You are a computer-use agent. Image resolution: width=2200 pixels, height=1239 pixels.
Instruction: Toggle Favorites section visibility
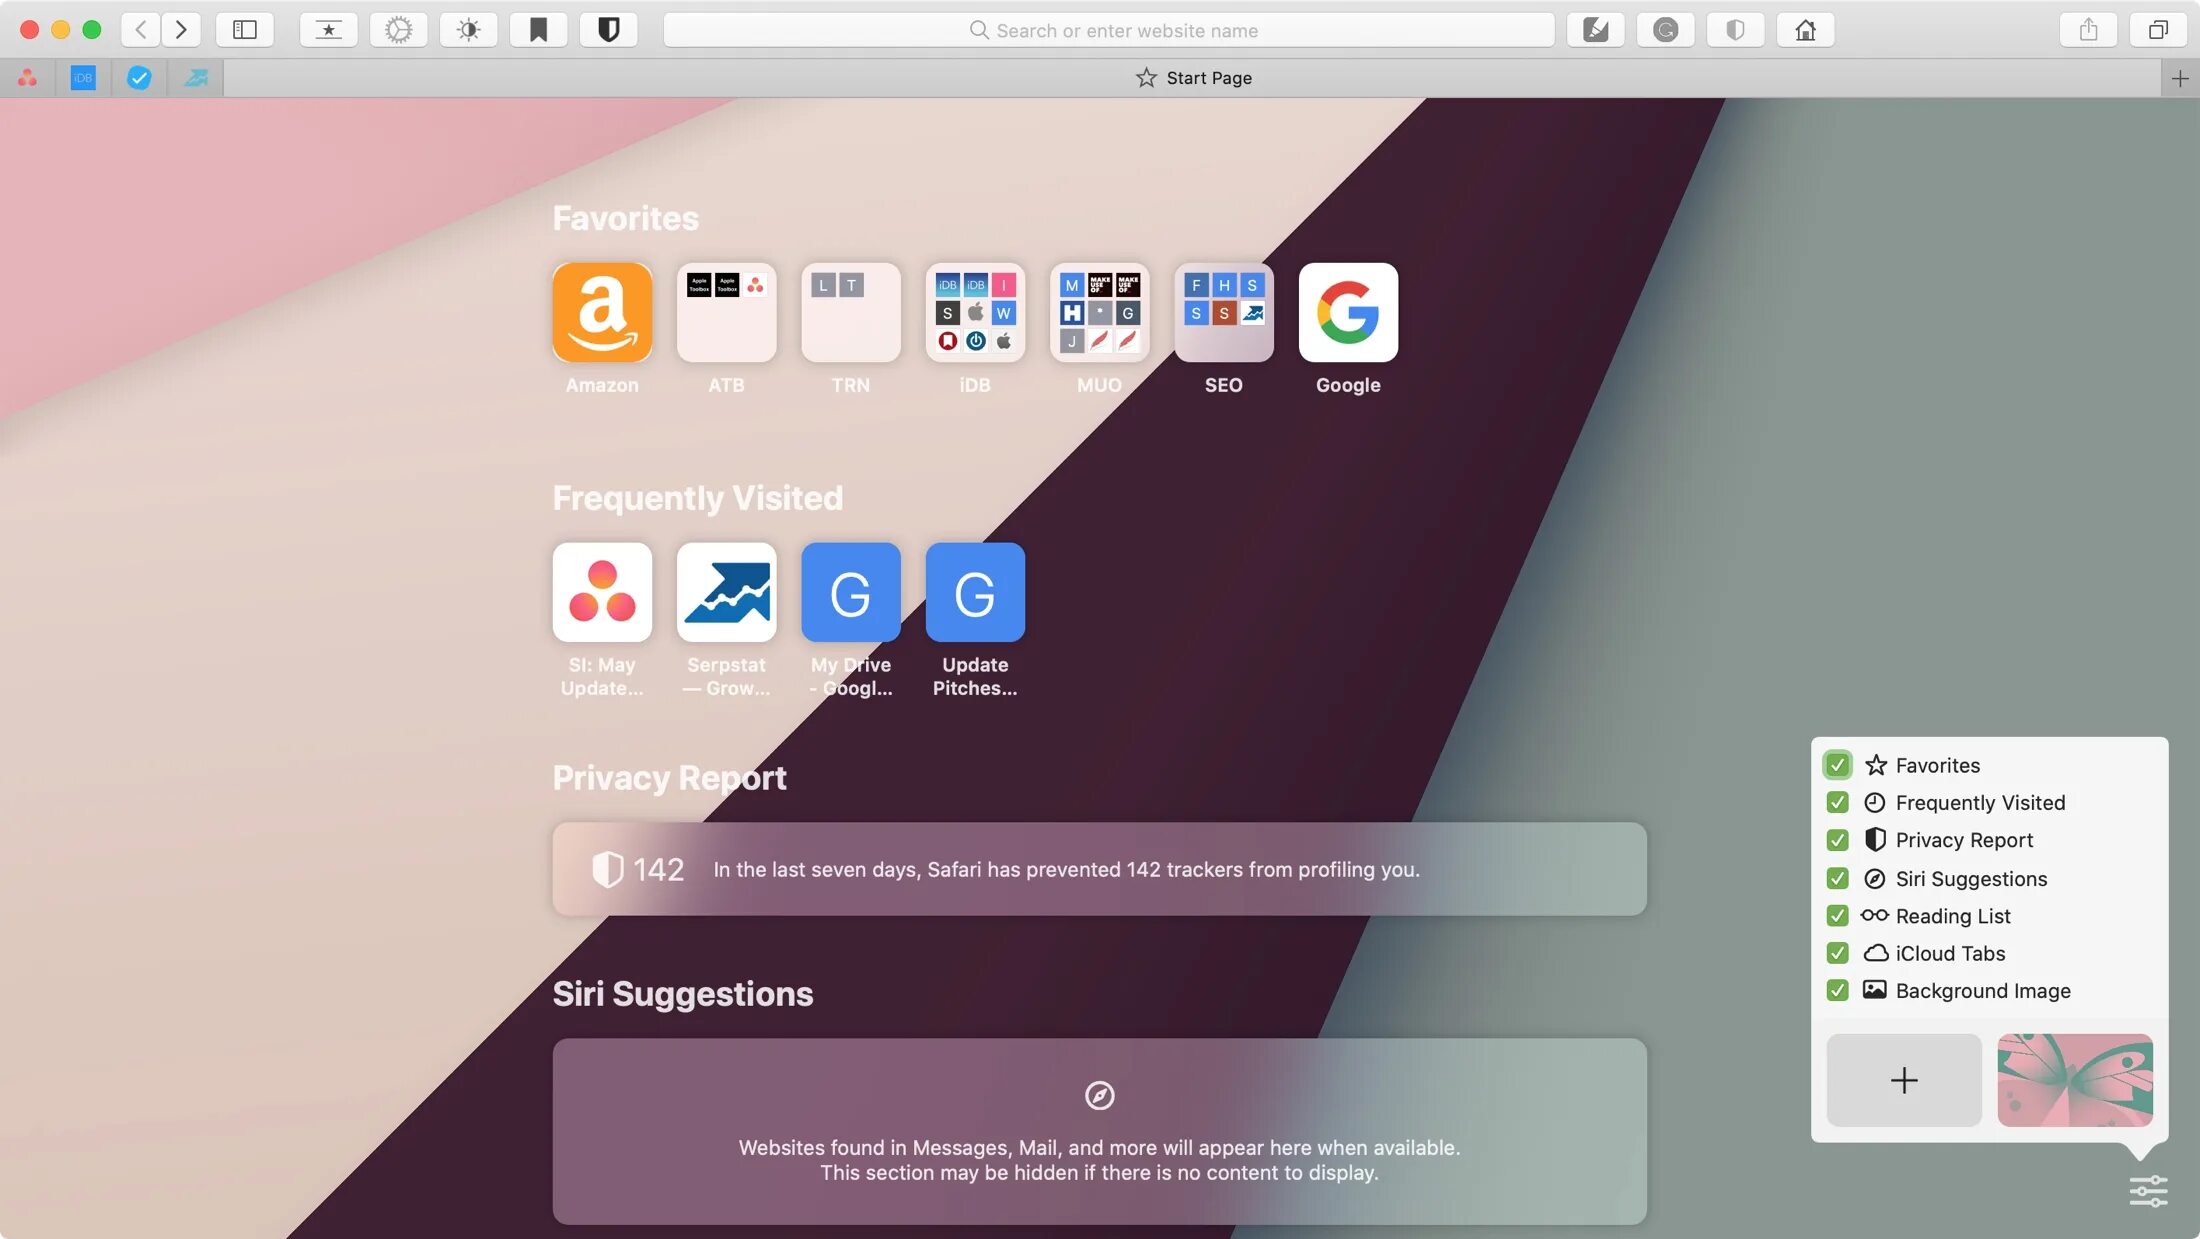click(1837, 763)
